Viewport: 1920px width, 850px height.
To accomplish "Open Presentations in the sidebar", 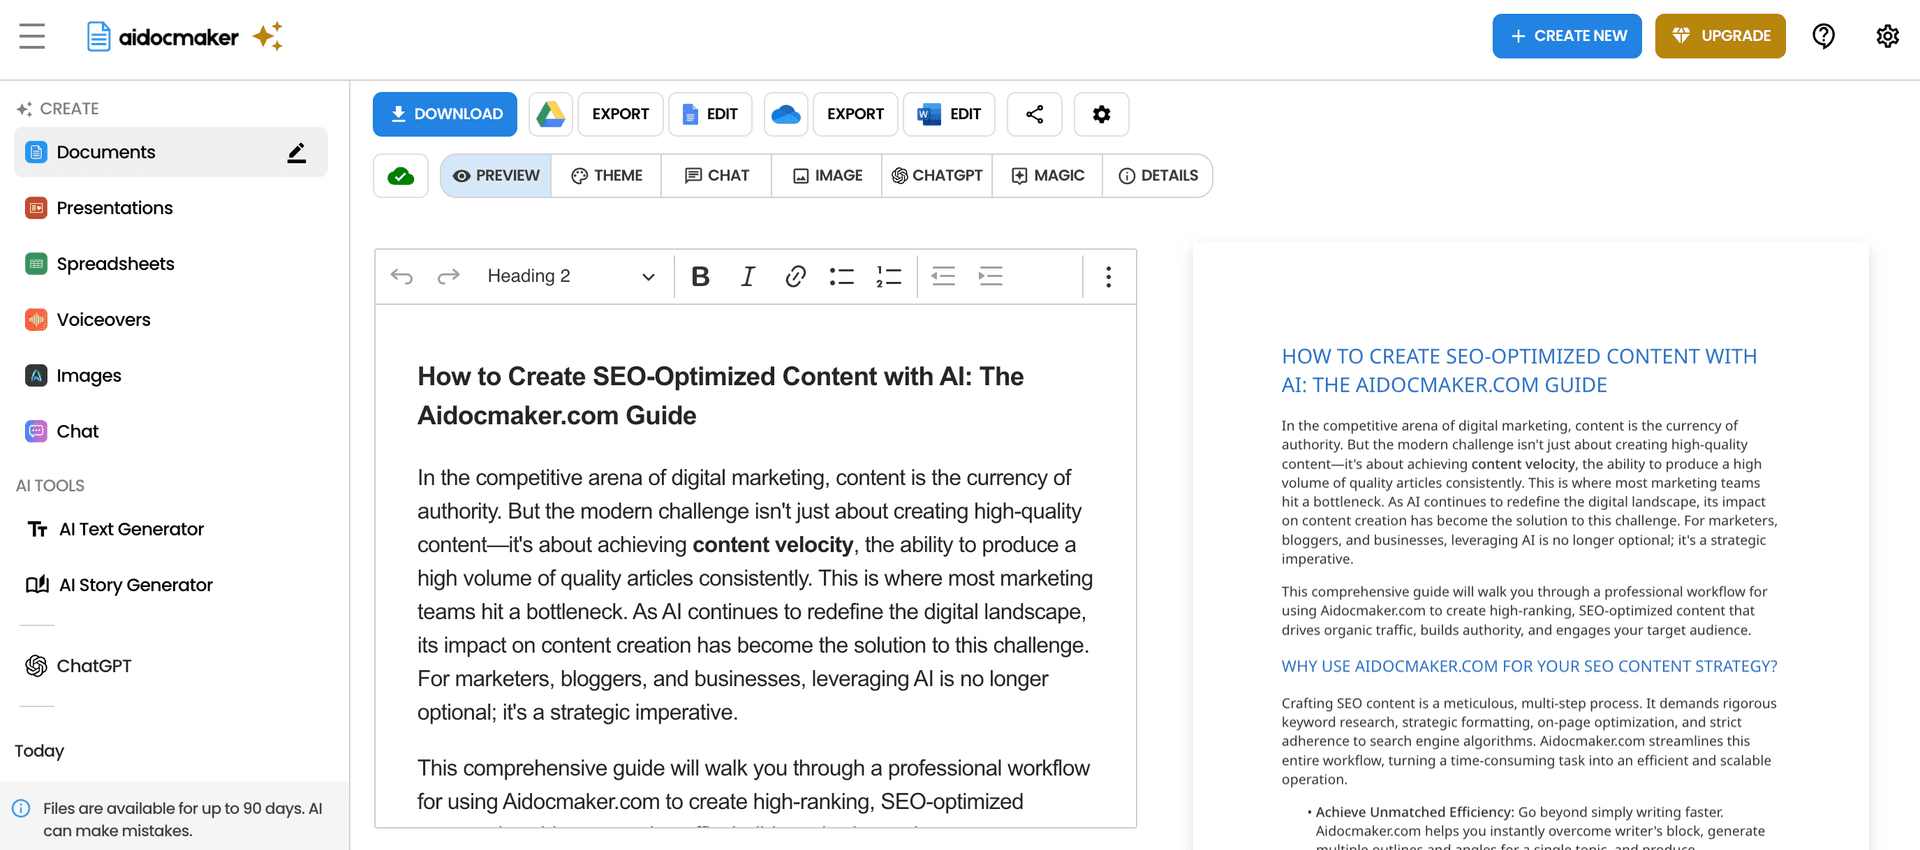I will point(171,208).
